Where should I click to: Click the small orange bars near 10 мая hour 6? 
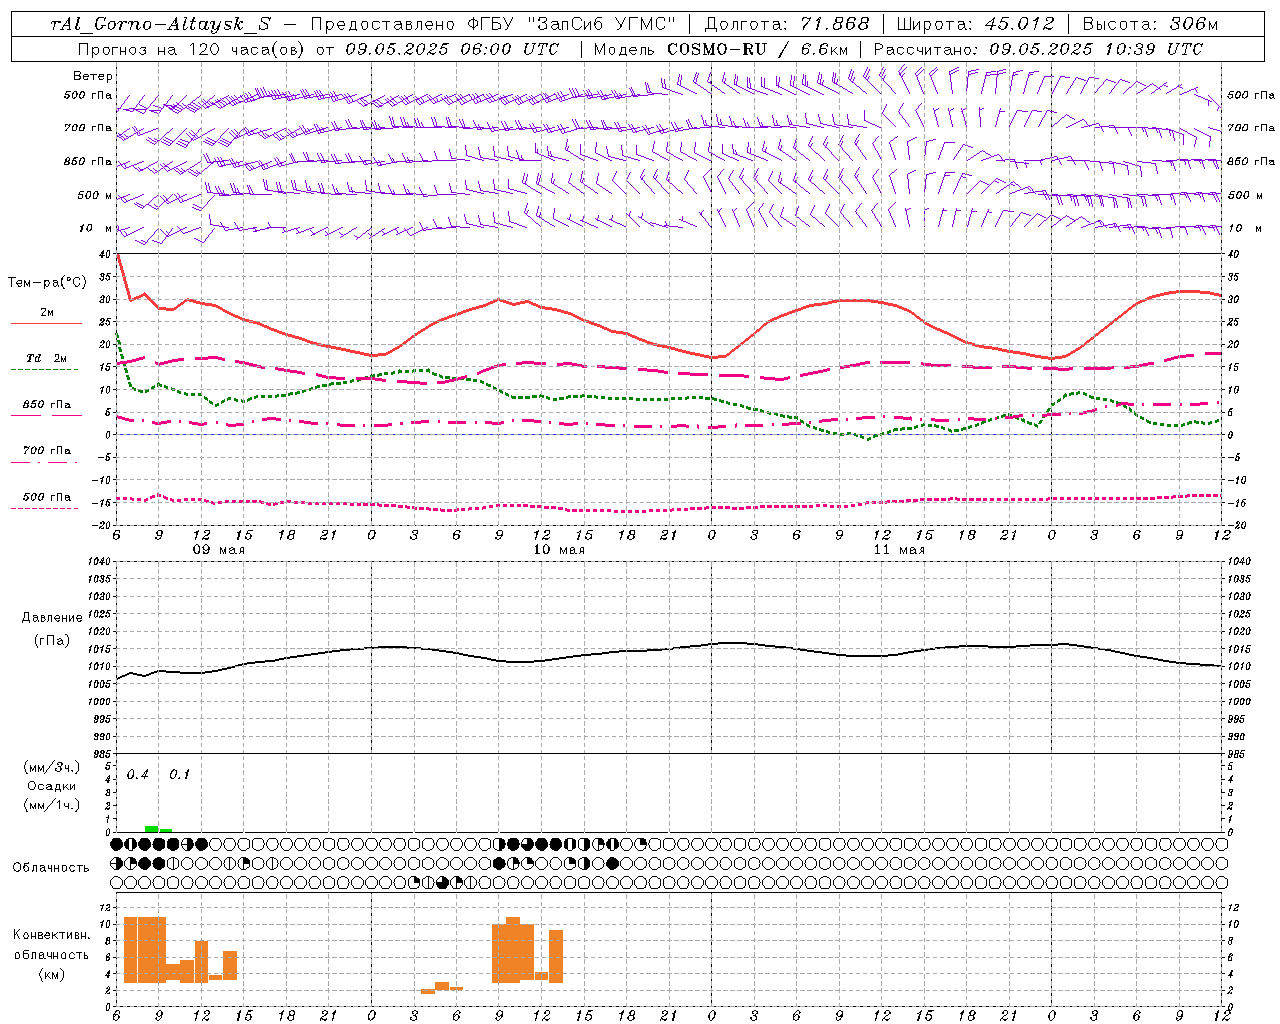[442, 988]
